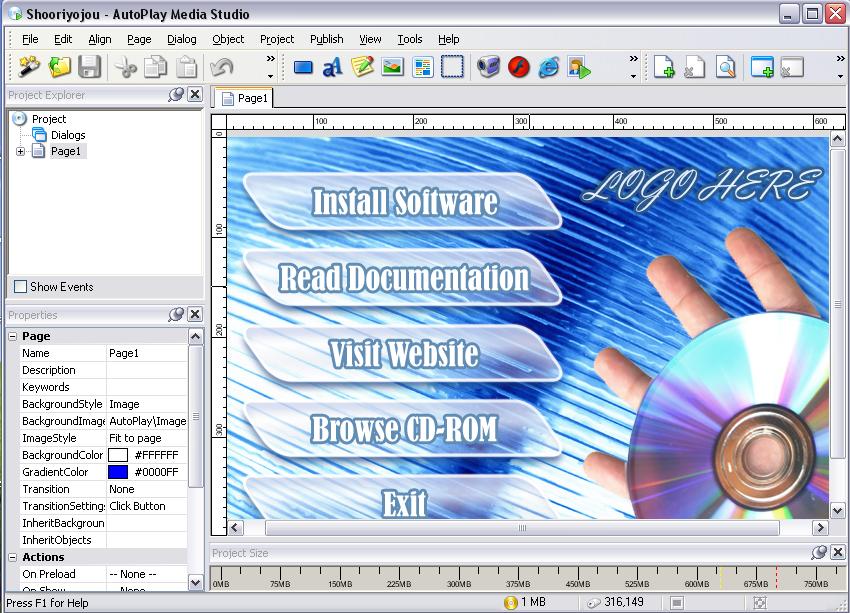Select the Exit button on canvas
This screenshot has width=850, height=613.
pos(402,497)
